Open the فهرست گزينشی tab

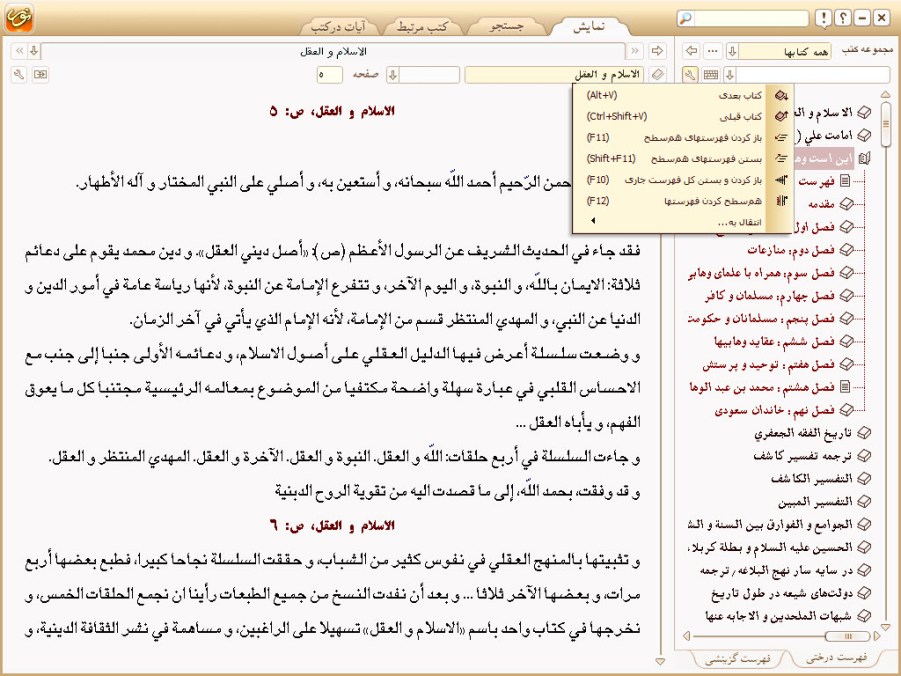coord(738,659)
